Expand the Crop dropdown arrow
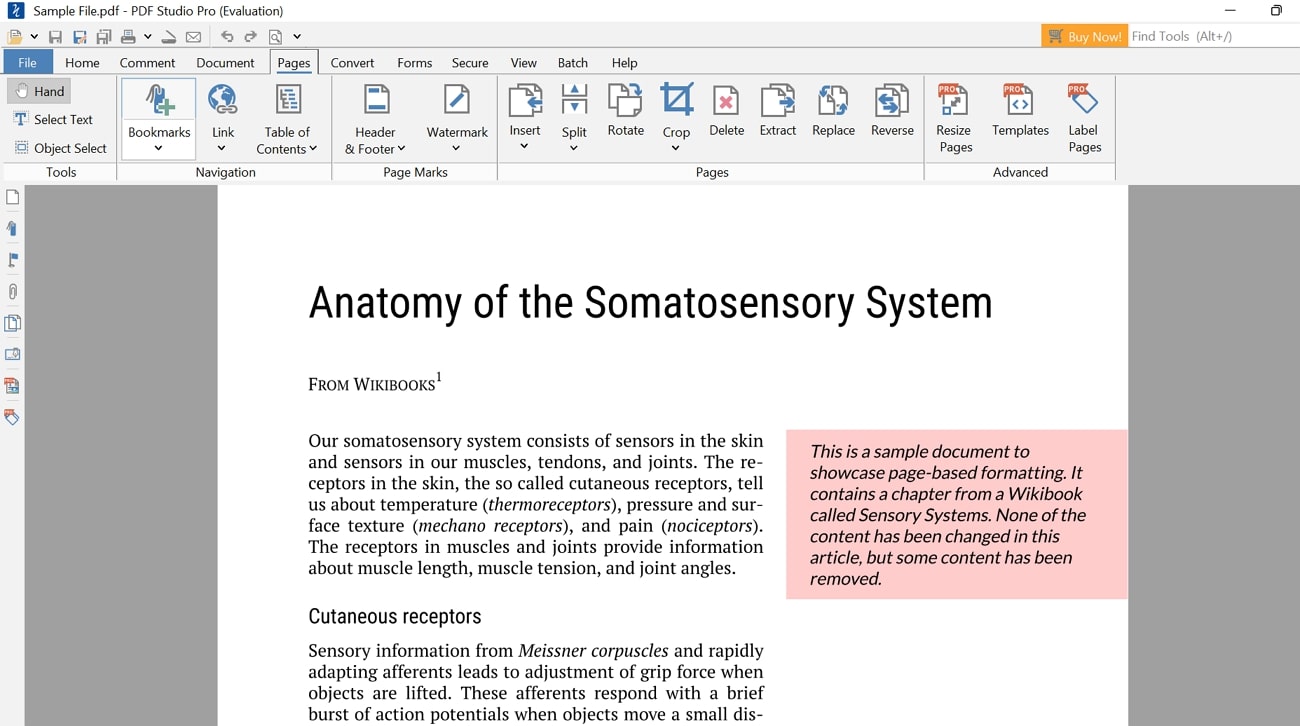The image size is (1300, 726). point(676,149)
